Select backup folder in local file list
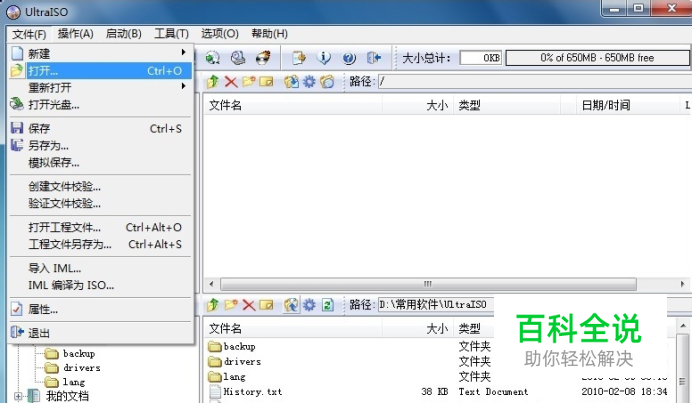 click(232, 347)
